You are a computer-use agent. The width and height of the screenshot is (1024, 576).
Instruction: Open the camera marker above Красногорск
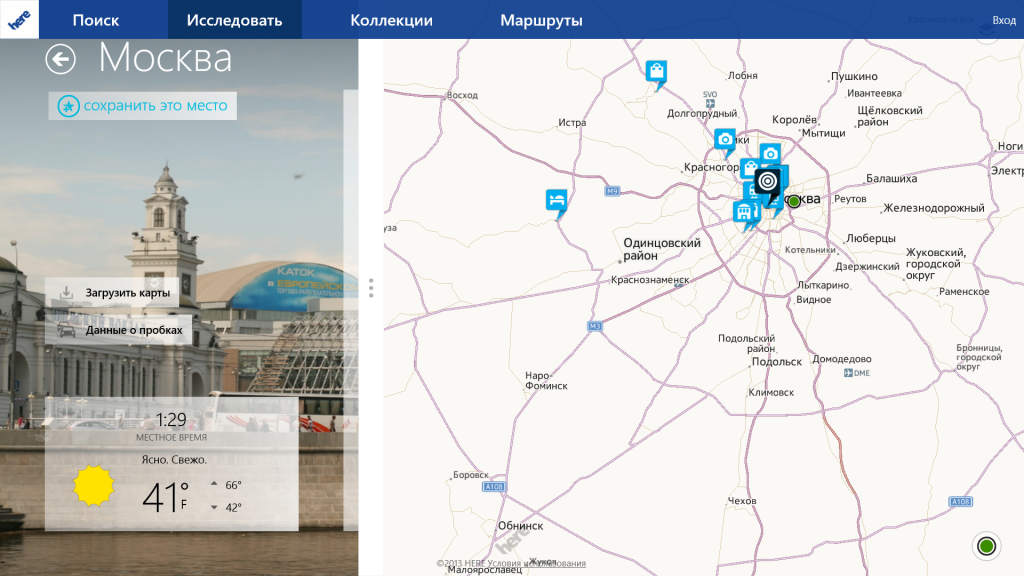725,140
